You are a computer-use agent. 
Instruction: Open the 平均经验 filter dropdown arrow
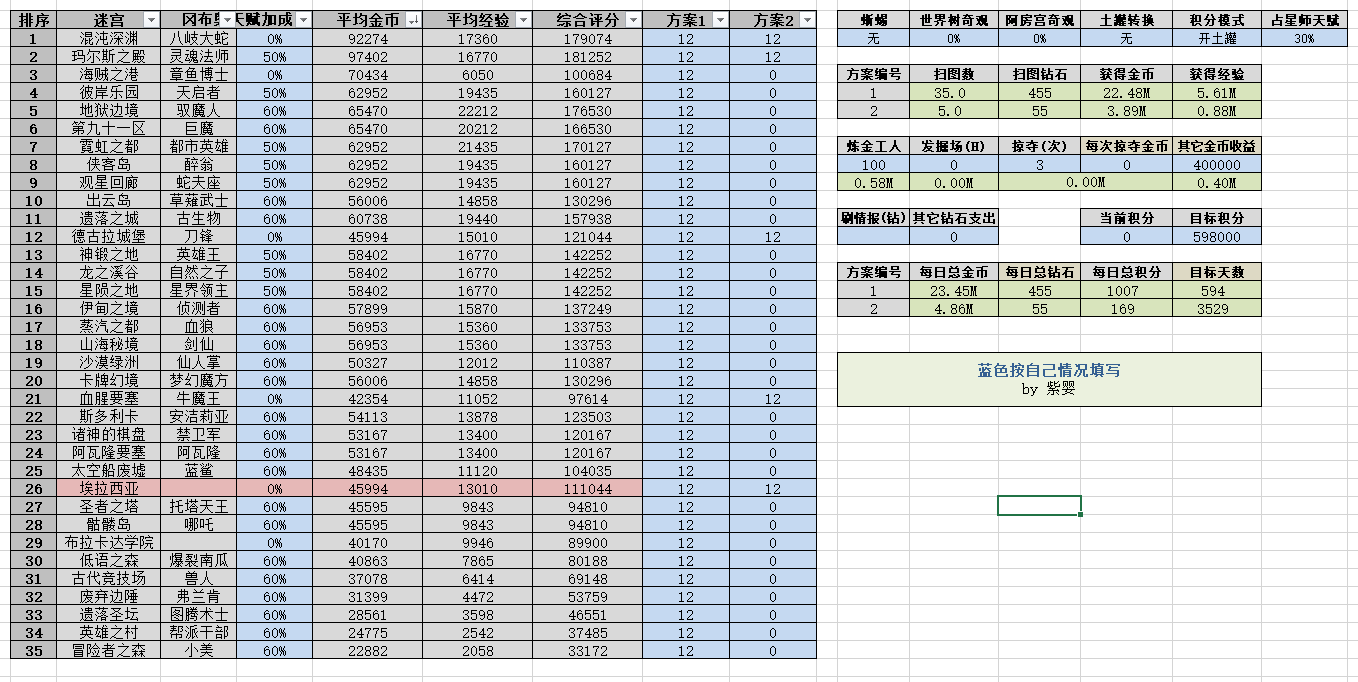[x=524, y=20]
